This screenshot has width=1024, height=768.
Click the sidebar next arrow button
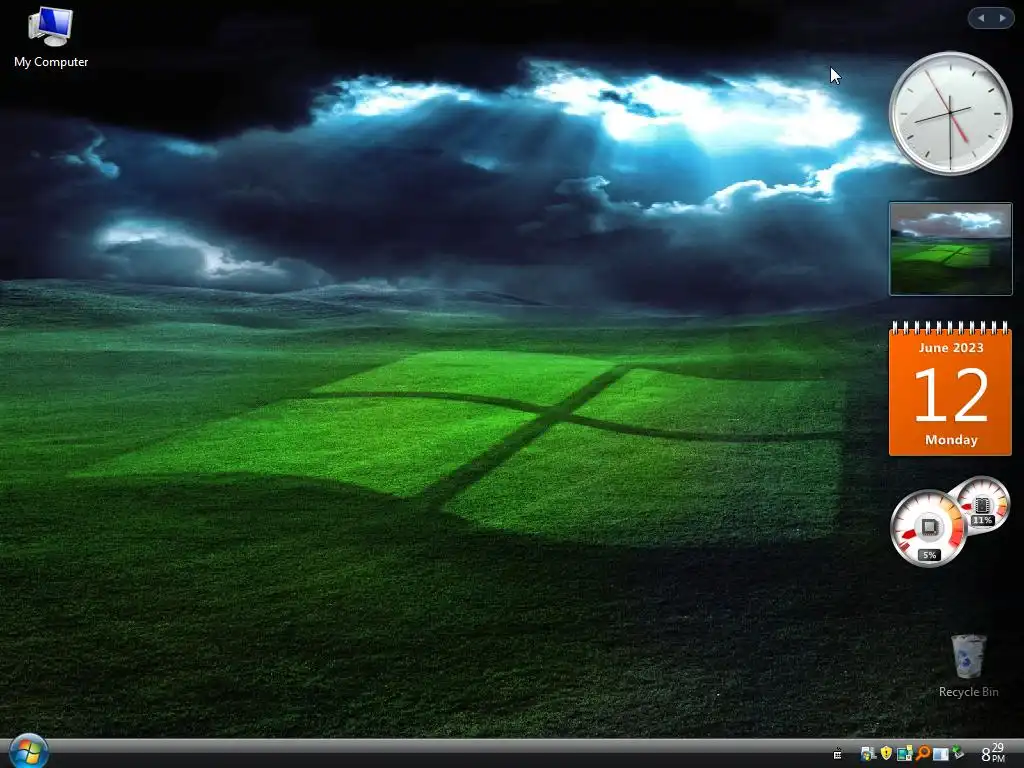[1002, 18]
